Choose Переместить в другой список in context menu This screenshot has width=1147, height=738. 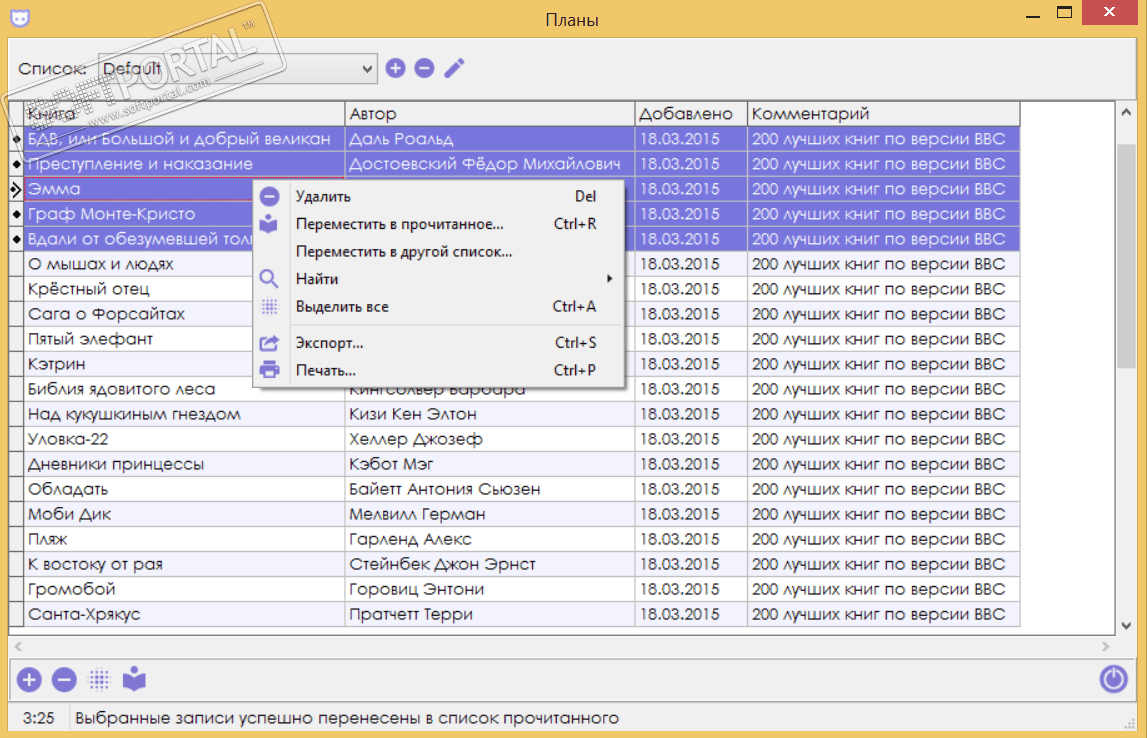coord(439,252)
